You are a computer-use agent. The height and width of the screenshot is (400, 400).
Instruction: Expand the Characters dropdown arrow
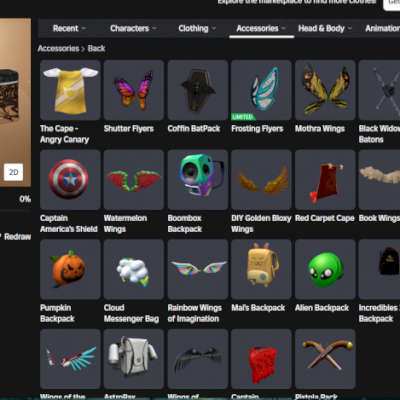click(154, 29)
